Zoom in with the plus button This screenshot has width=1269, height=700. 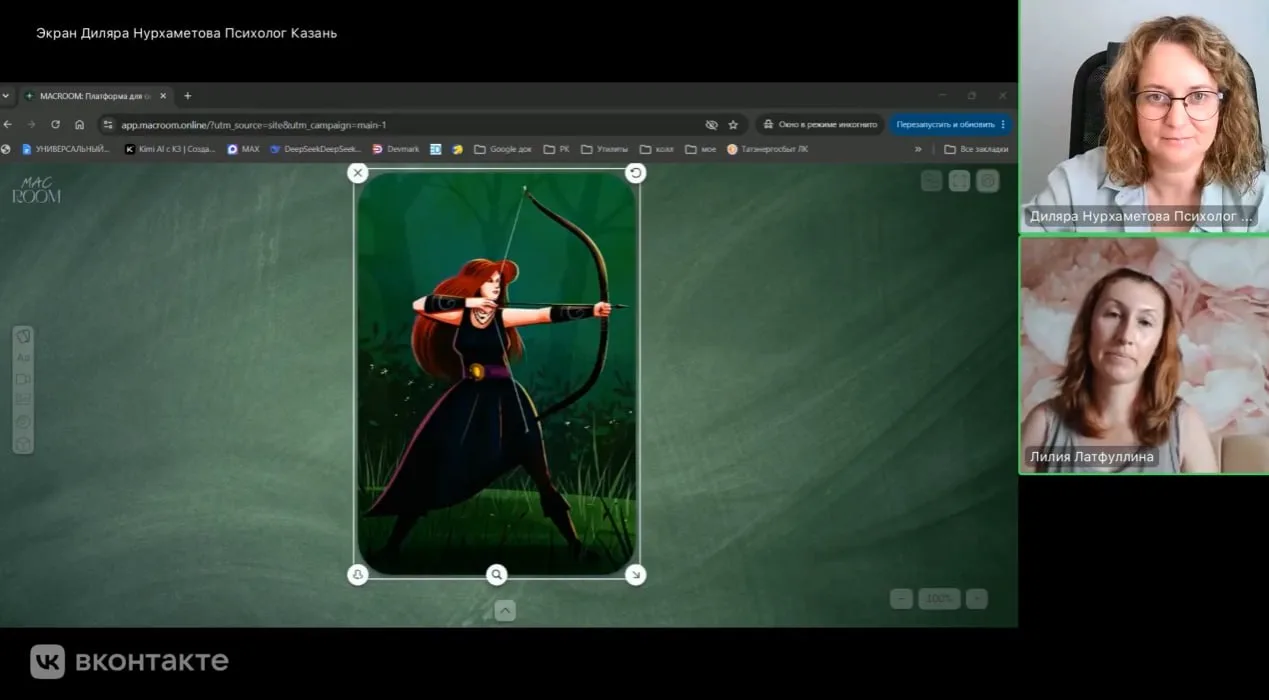(977, 599)
